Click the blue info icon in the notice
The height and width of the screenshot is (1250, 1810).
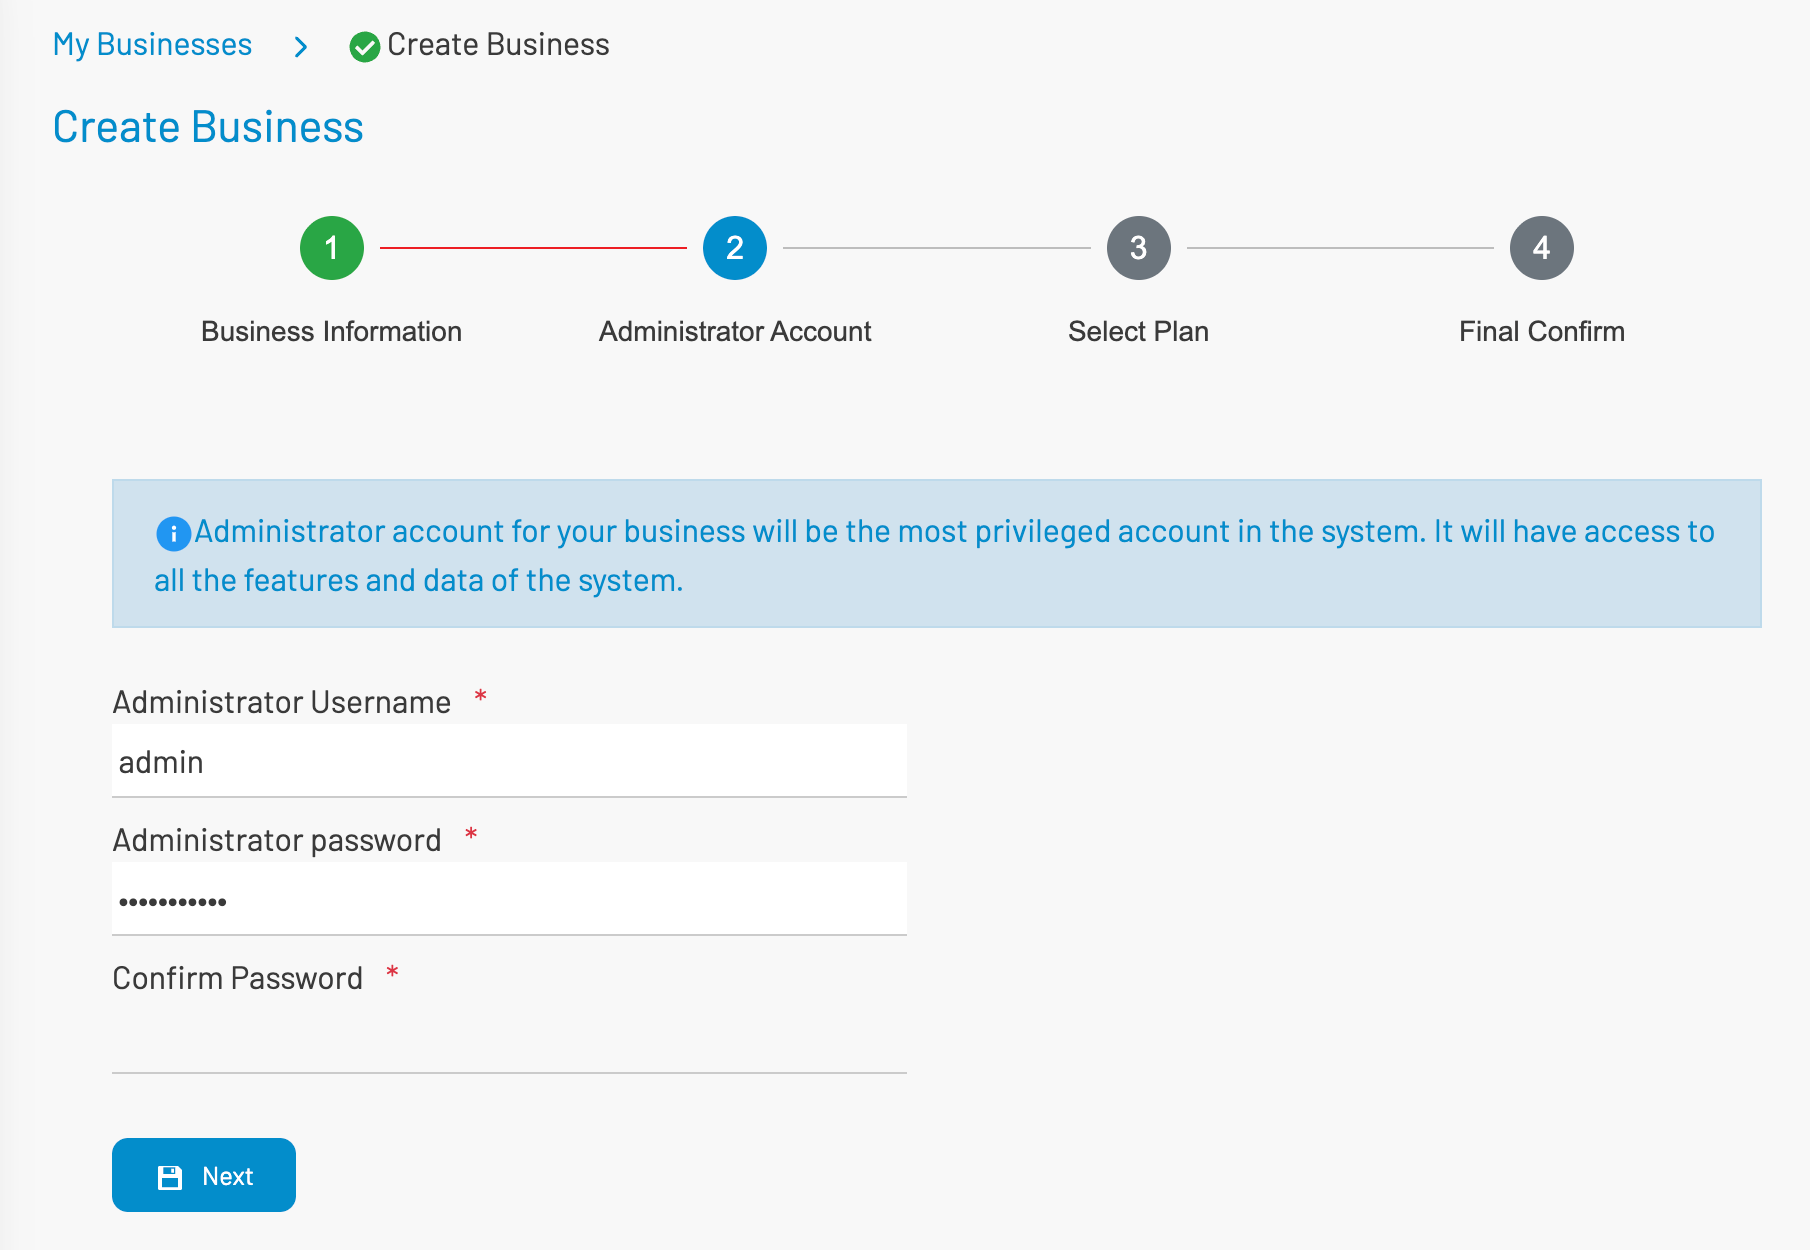pos(173,534)
